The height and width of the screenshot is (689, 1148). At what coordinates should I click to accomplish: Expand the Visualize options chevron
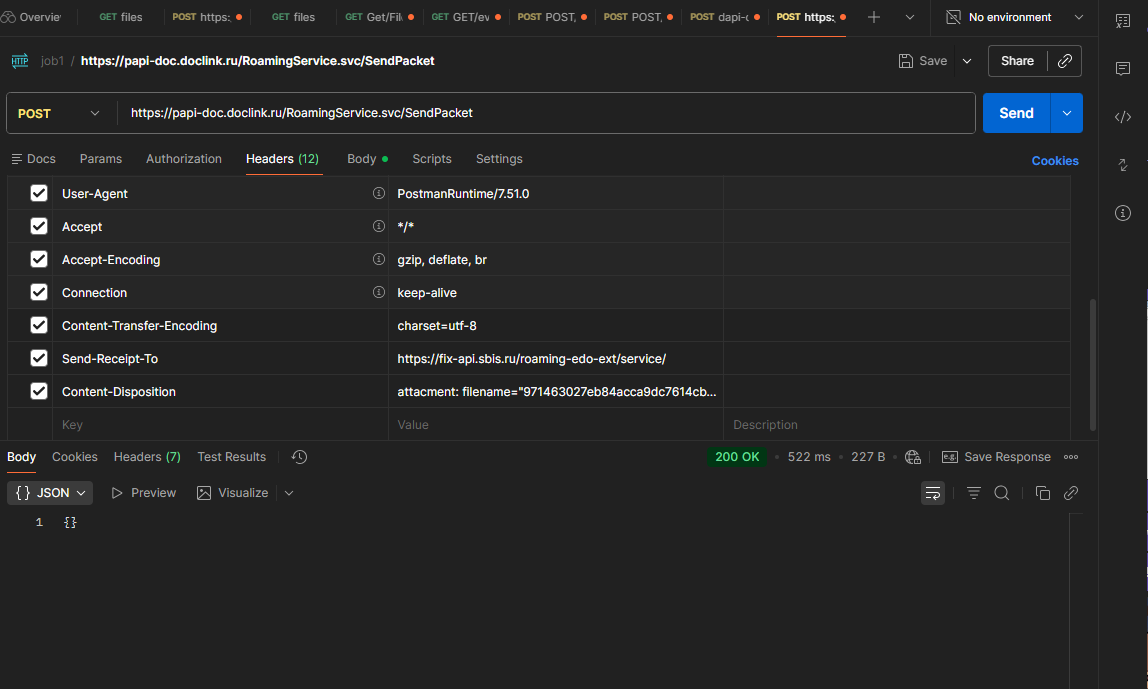tap(289, 494)
